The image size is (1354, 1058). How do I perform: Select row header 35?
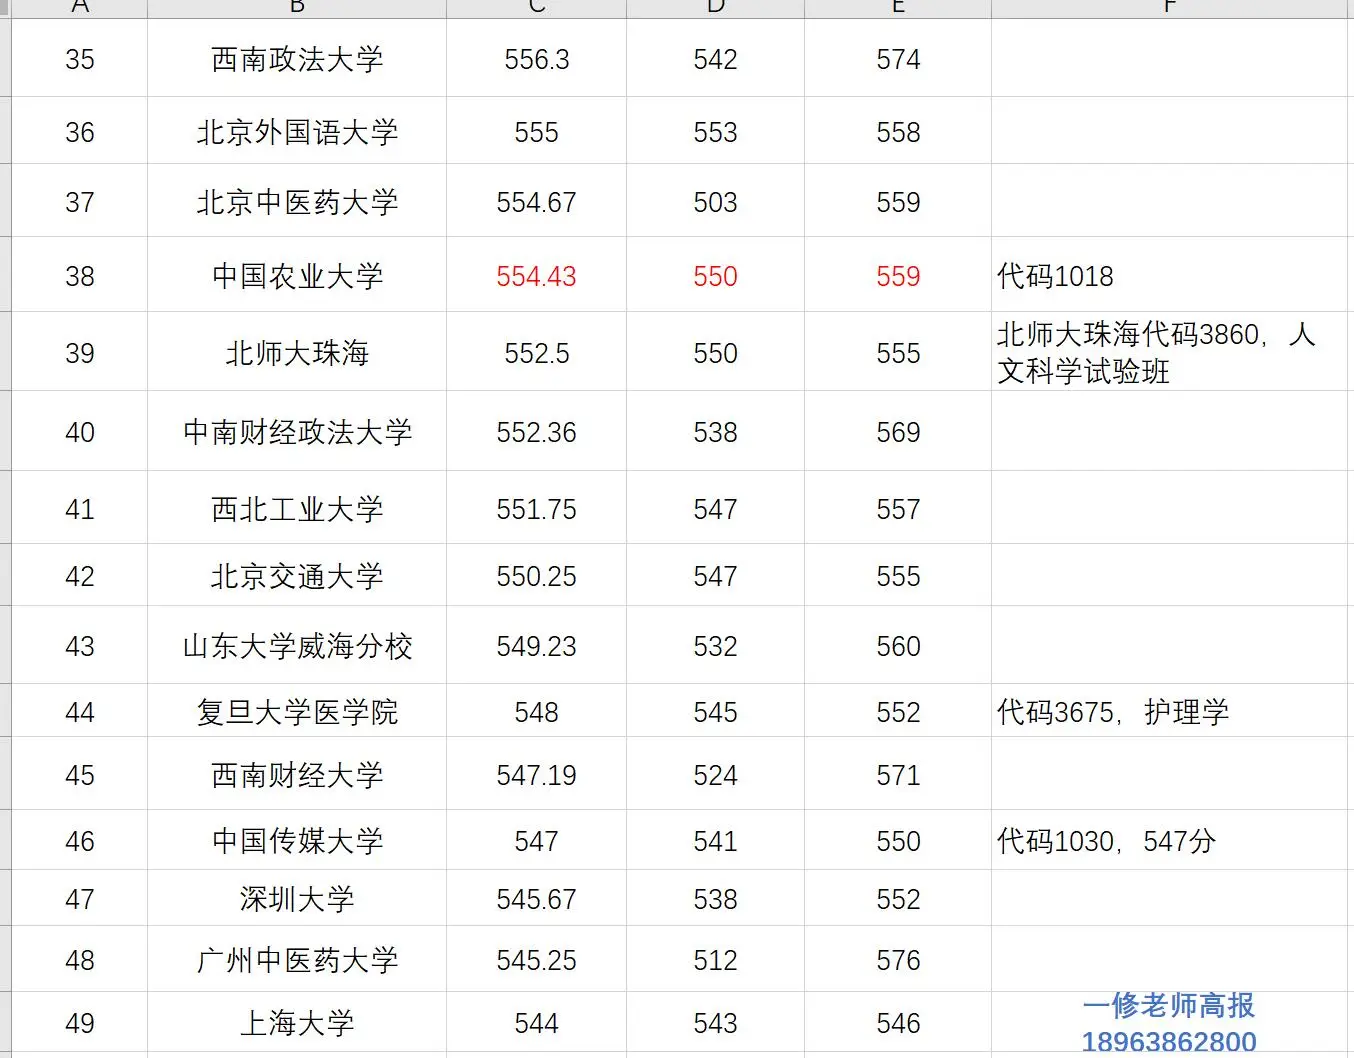(80, 59)
